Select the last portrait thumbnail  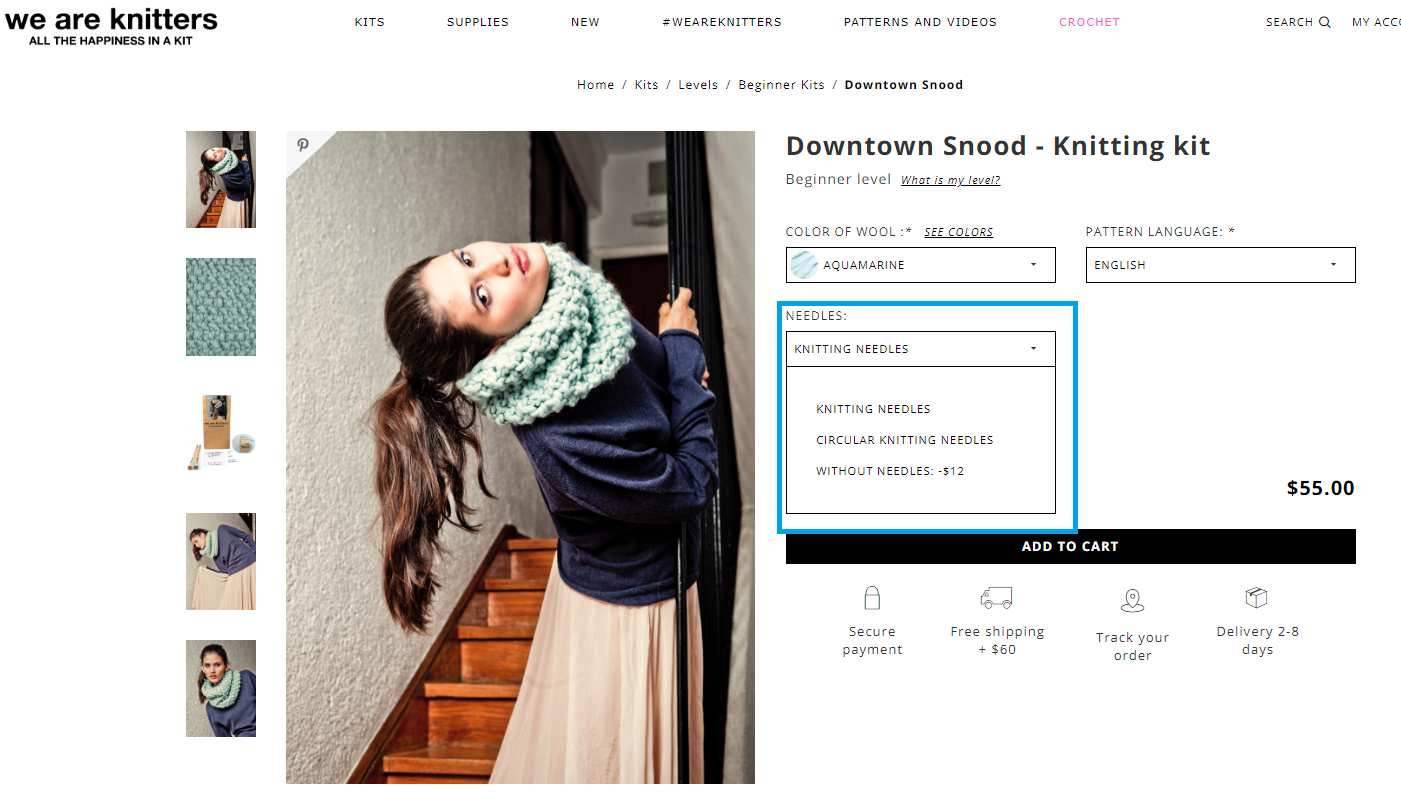(x=221, y=689)
